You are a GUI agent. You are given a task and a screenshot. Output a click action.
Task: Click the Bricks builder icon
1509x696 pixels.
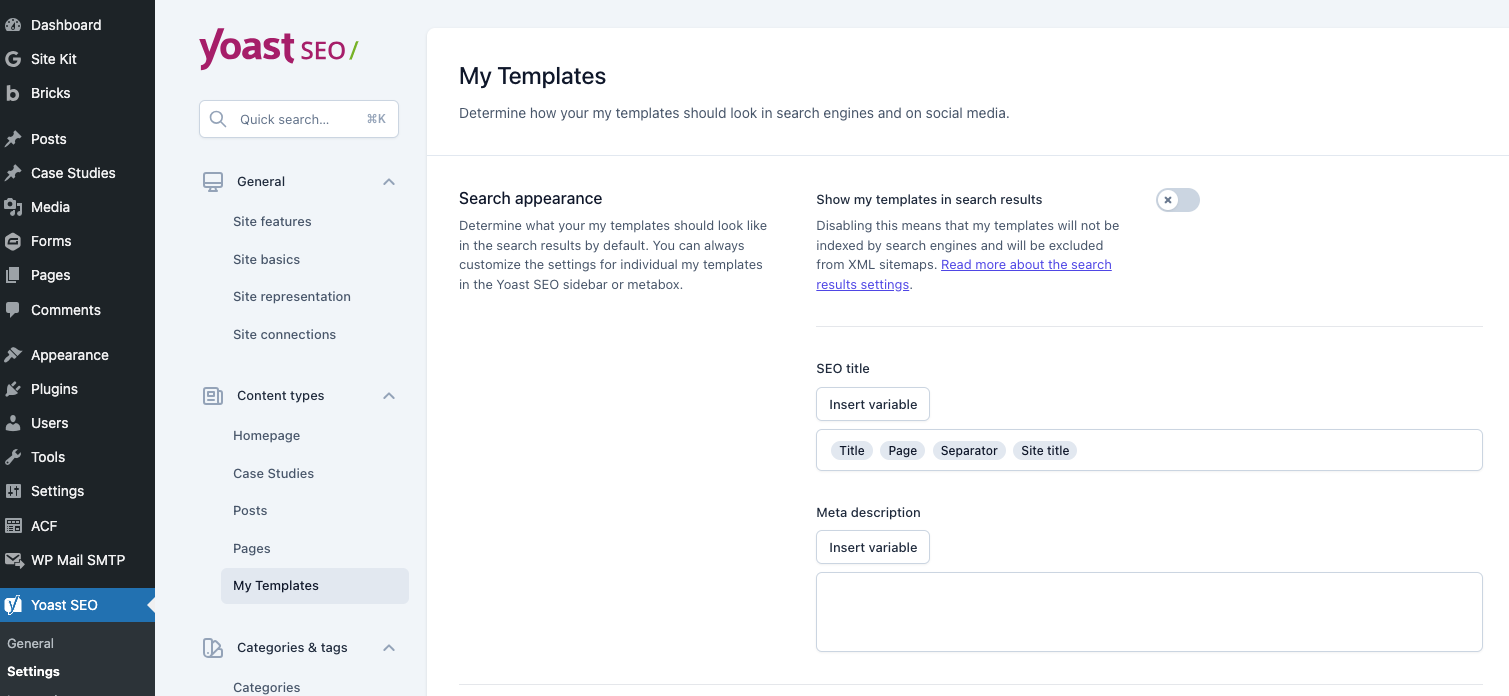pyautogui.click(x=13, y=93)
